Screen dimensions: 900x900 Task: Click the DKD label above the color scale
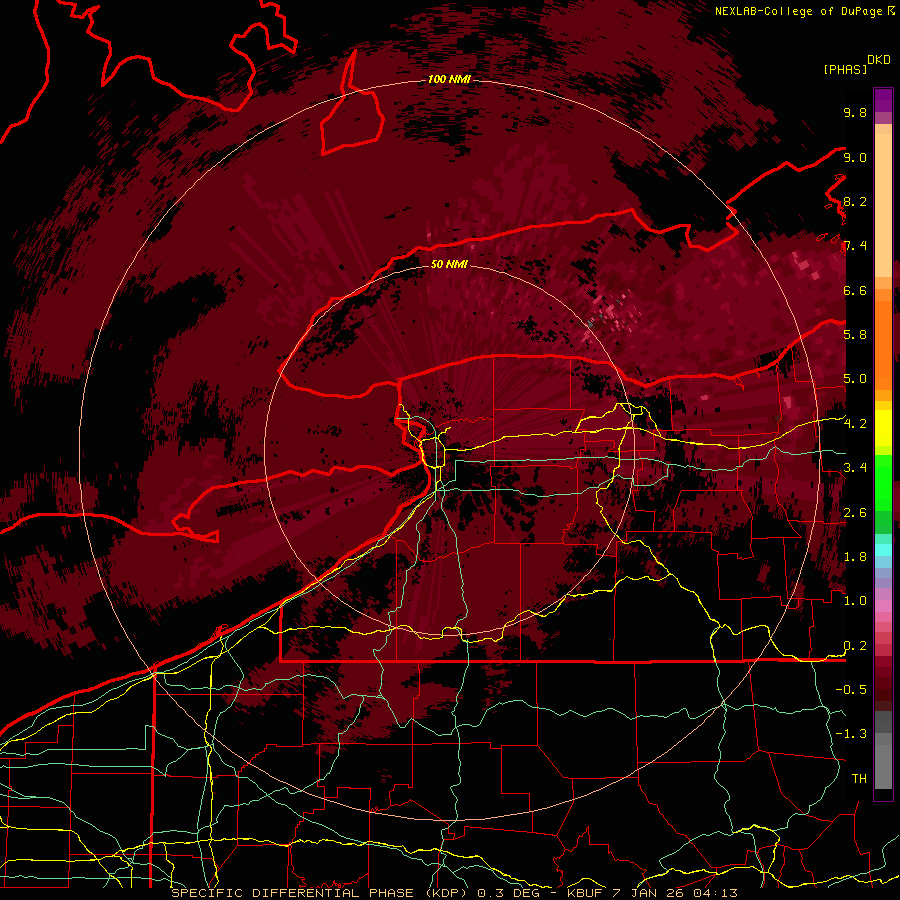click(x=879, y=60)
